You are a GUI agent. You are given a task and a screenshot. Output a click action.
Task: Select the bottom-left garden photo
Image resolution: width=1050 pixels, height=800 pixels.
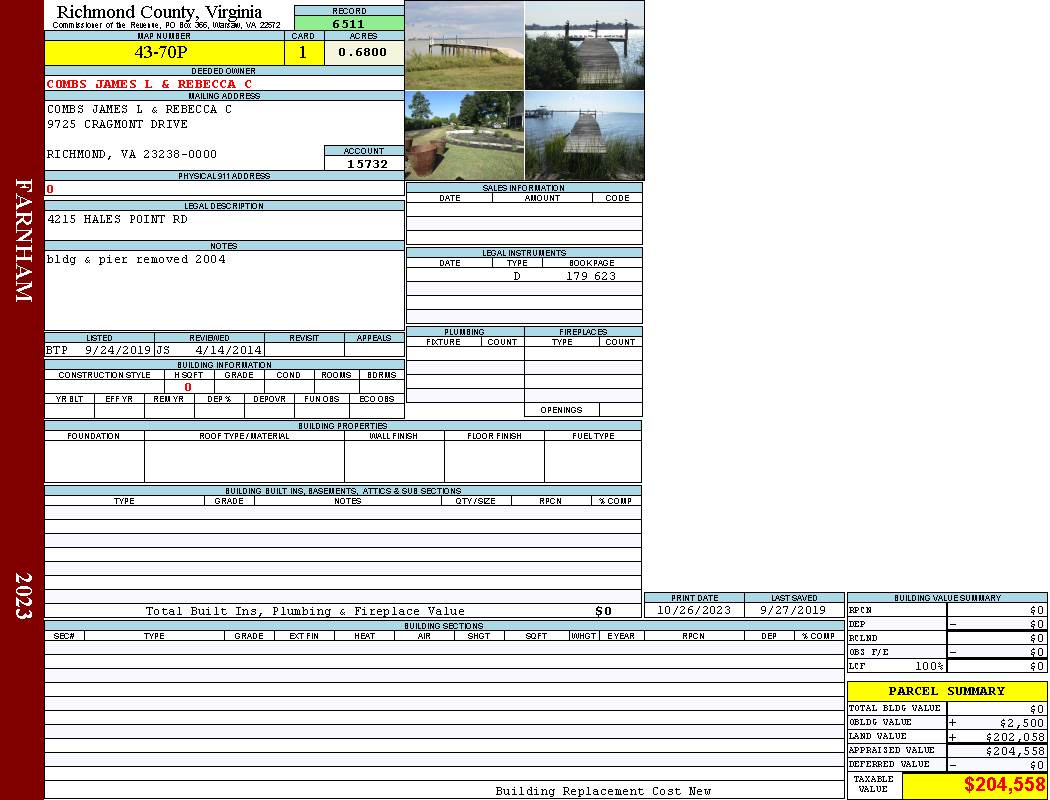tap(464, 135)
